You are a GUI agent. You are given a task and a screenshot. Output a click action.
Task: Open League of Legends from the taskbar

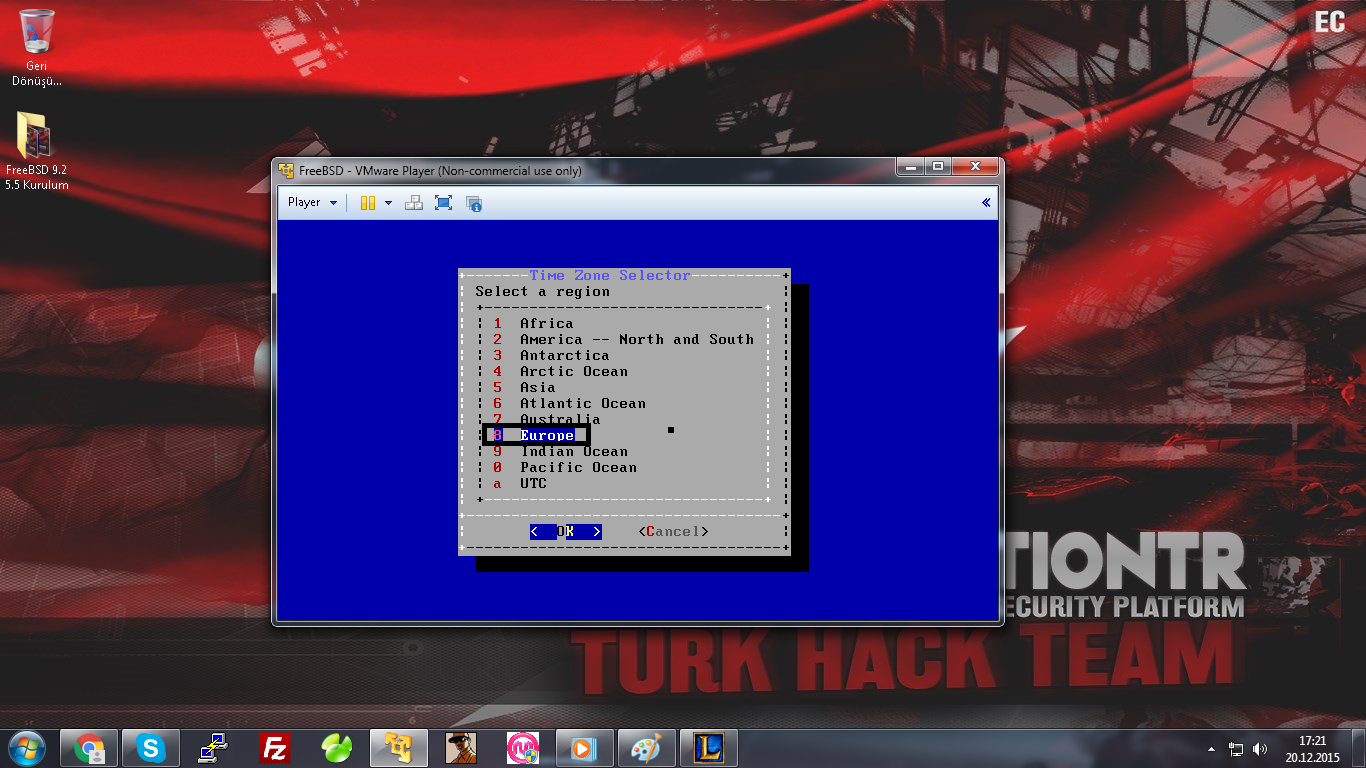tap(709, 748)
